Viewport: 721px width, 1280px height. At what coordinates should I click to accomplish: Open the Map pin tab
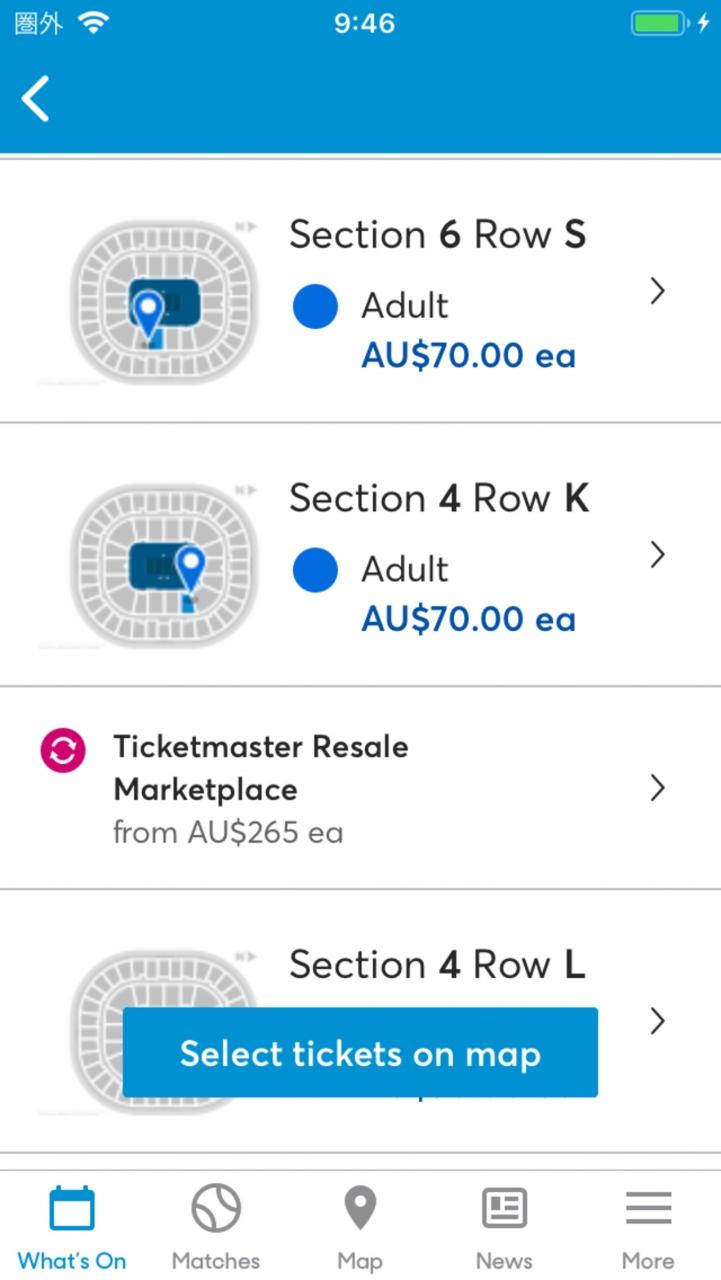coord(360,1226)
